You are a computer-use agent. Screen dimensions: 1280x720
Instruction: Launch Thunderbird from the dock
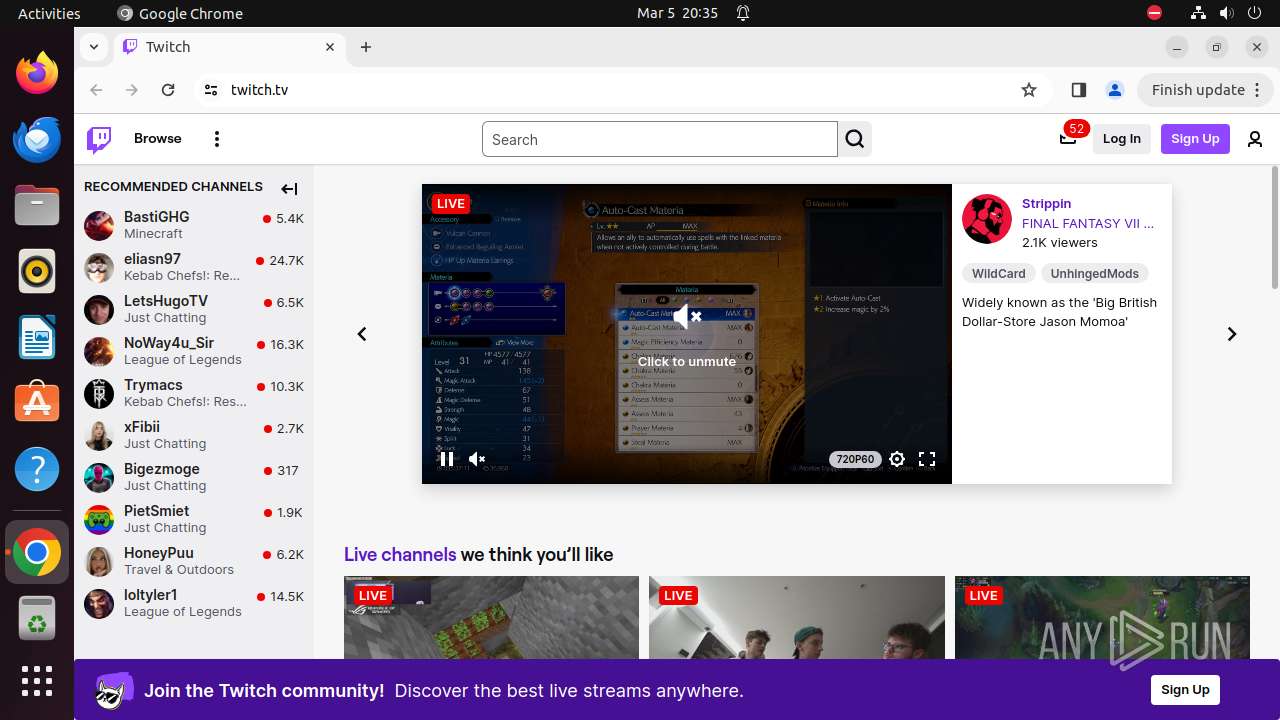point(37,139)
